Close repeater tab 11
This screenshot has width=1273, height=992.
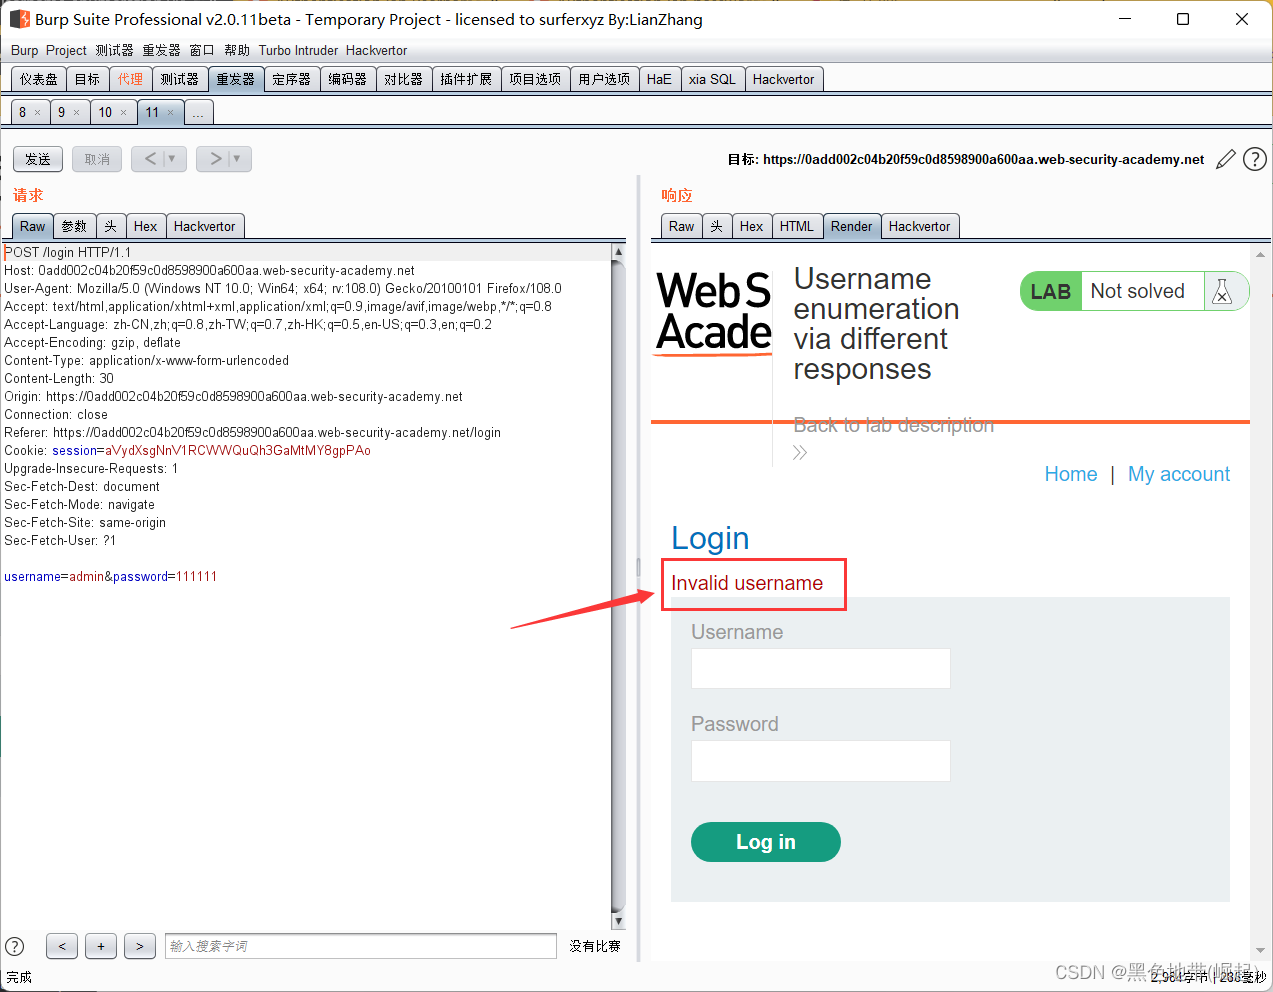pos(171,113)
